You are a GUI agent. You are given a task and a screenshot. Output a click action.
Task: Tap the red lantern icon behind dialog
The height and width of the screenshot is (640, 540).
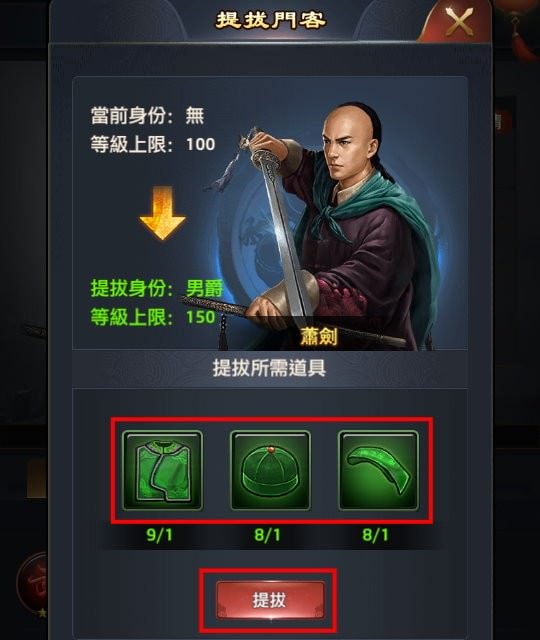coord(516,29)
